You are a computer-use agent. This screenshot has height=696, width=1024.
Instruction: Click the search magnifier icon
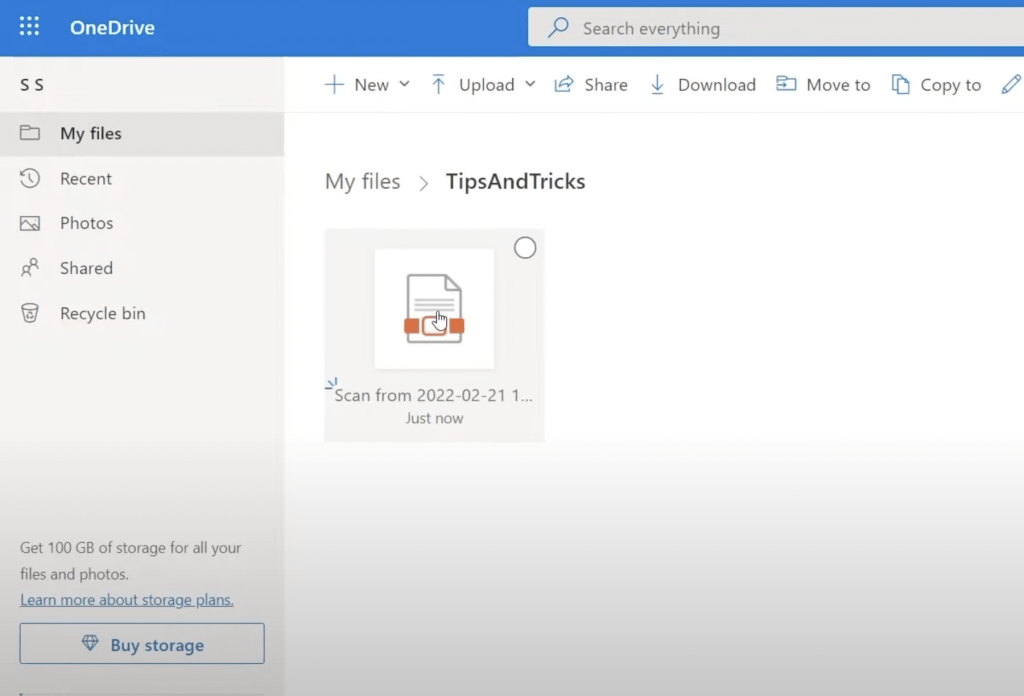pyautogui.click(x=558, y=27)
